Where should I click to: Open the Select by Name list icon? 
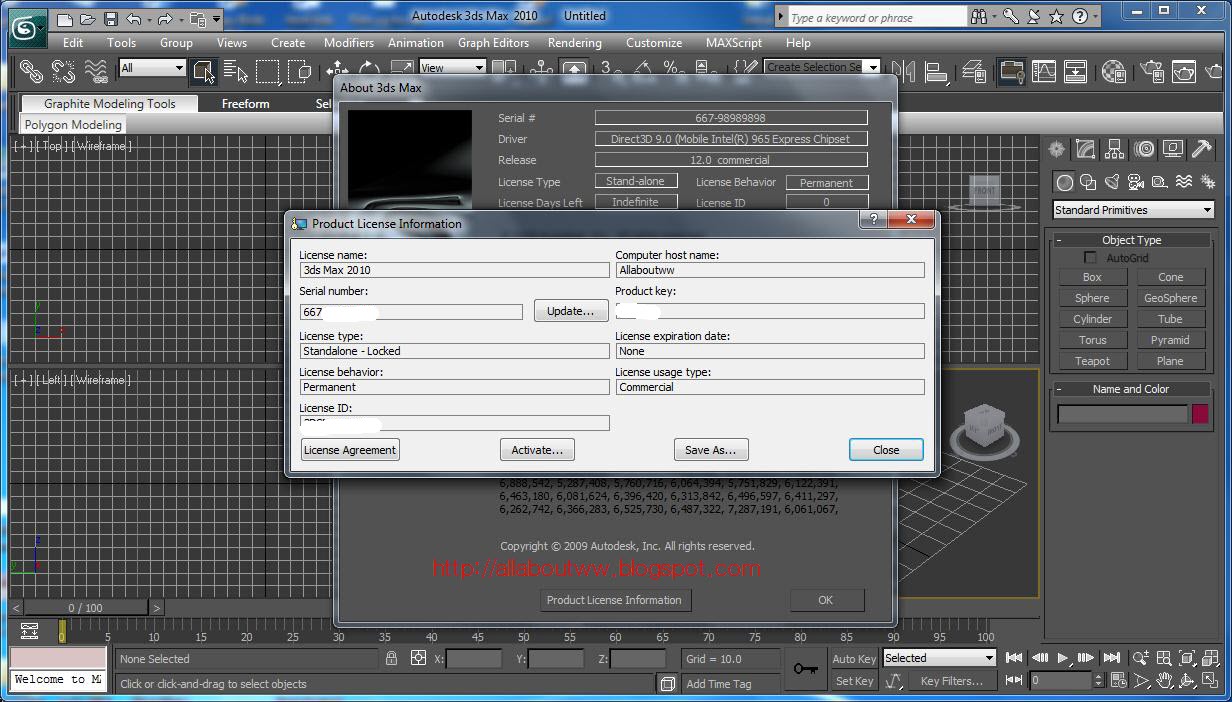click(236, 71)
